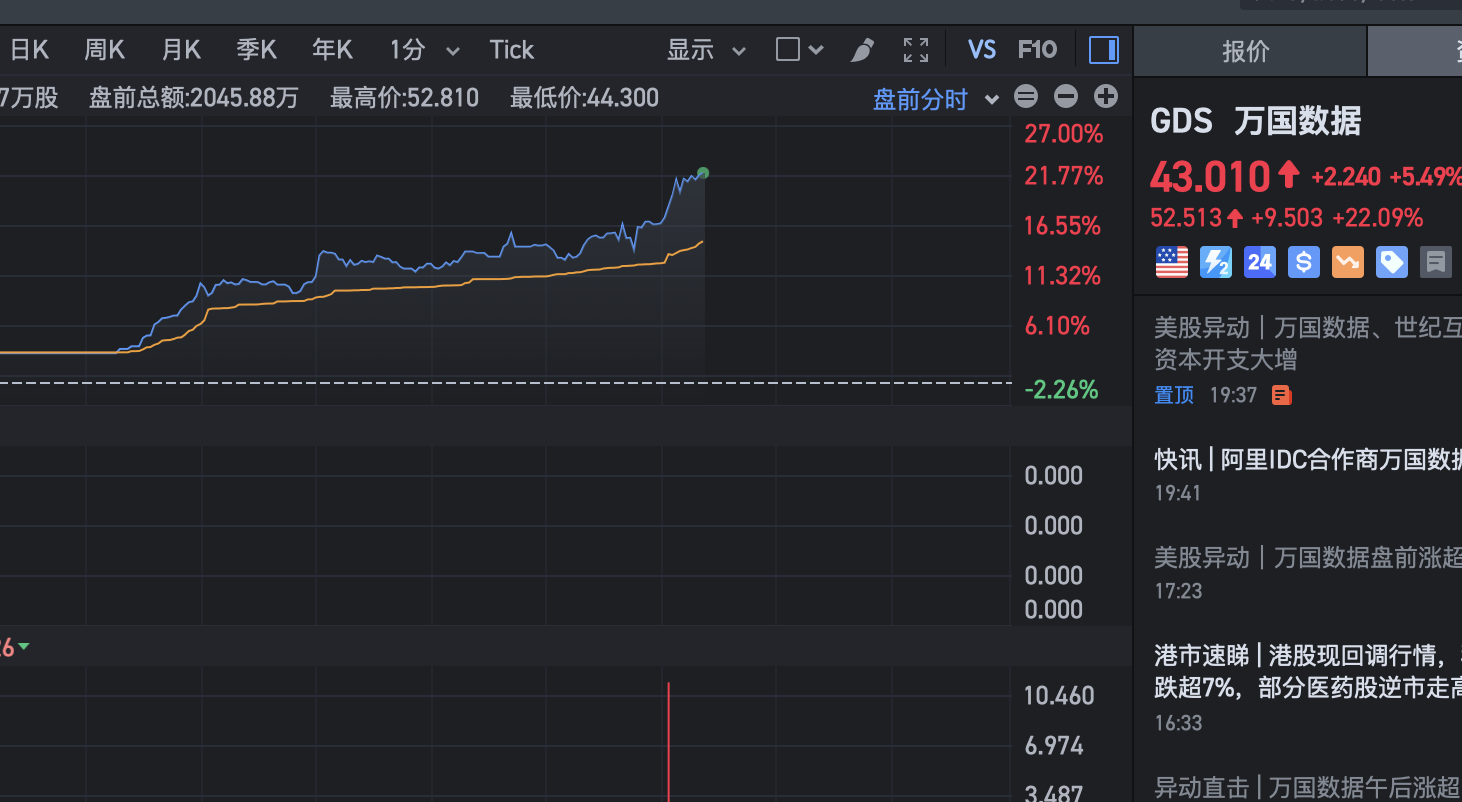Click the 6.974 volume axis label
1462x802 pixels.
pyautogui.click(x=1054, y=746)
